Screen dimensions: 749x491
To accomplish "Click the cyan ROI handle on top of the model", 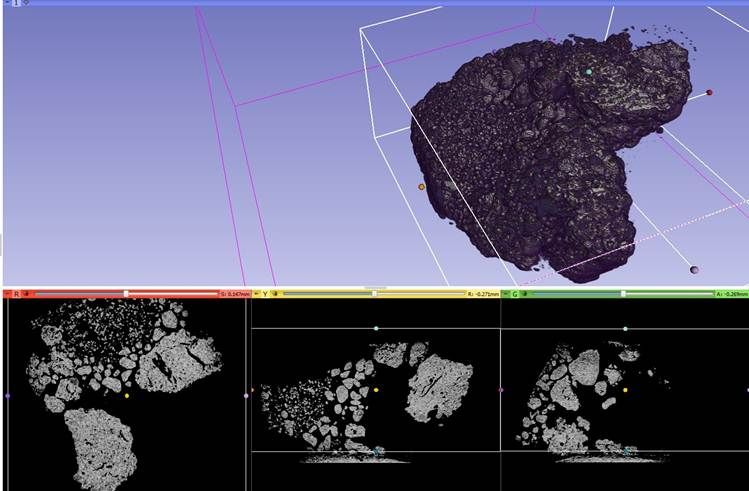I will [x=589, y=72].
